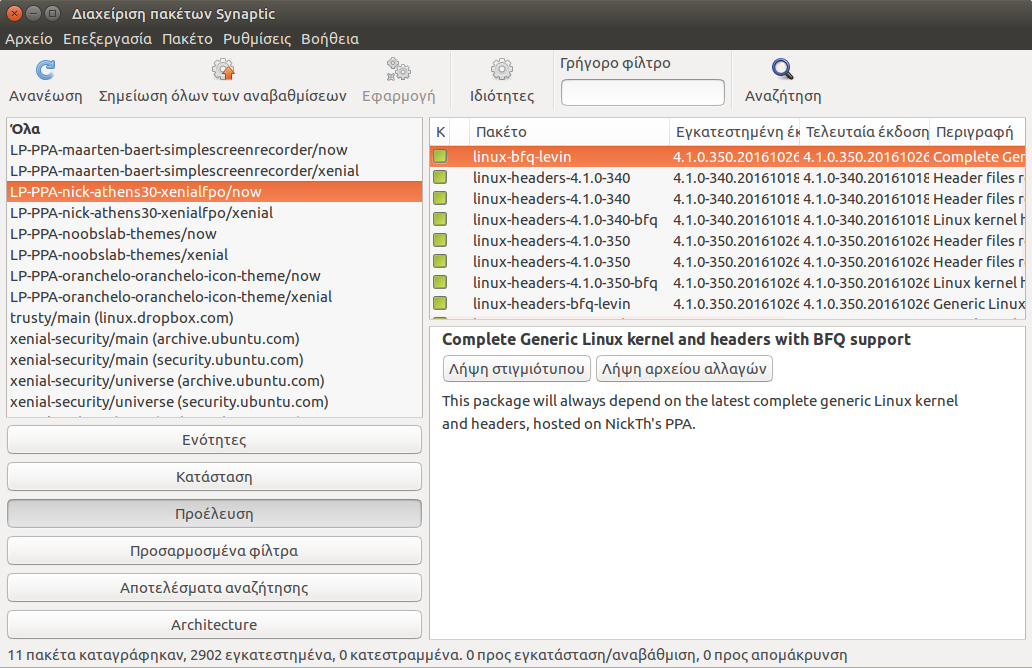The width and height of the screenshot is (1032, 668).
Task: Switch to the Ενότητες filter view
Action: (214, 440)
